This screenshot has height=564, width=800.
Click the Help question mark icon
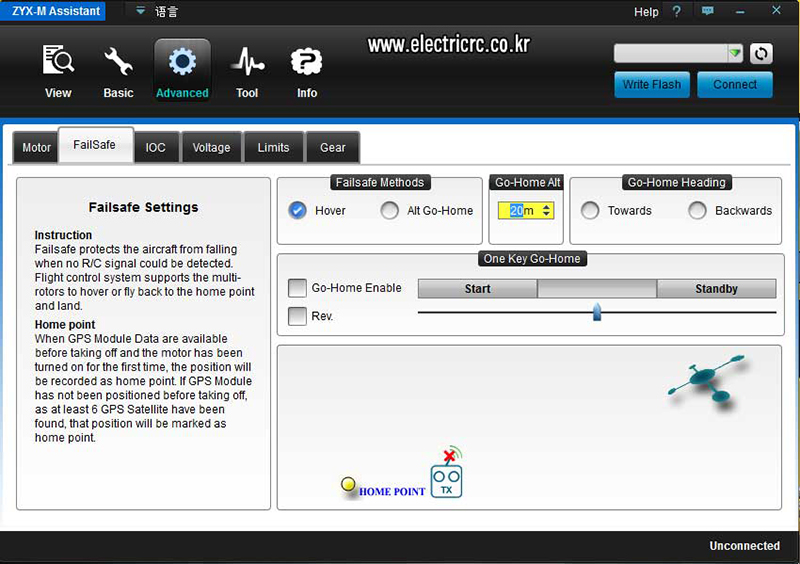677,11
